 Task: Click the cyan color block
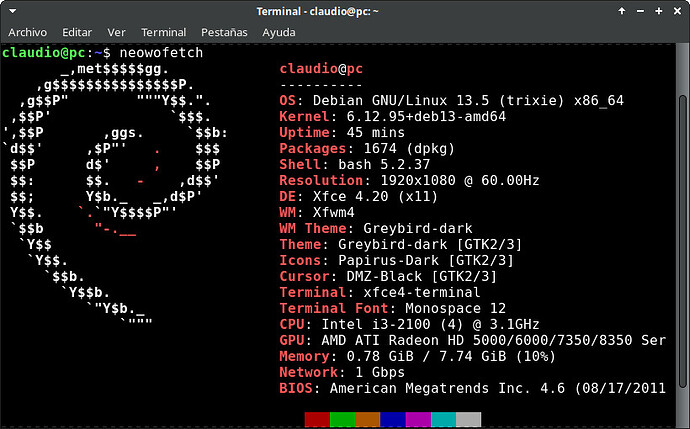click(443, 419)
